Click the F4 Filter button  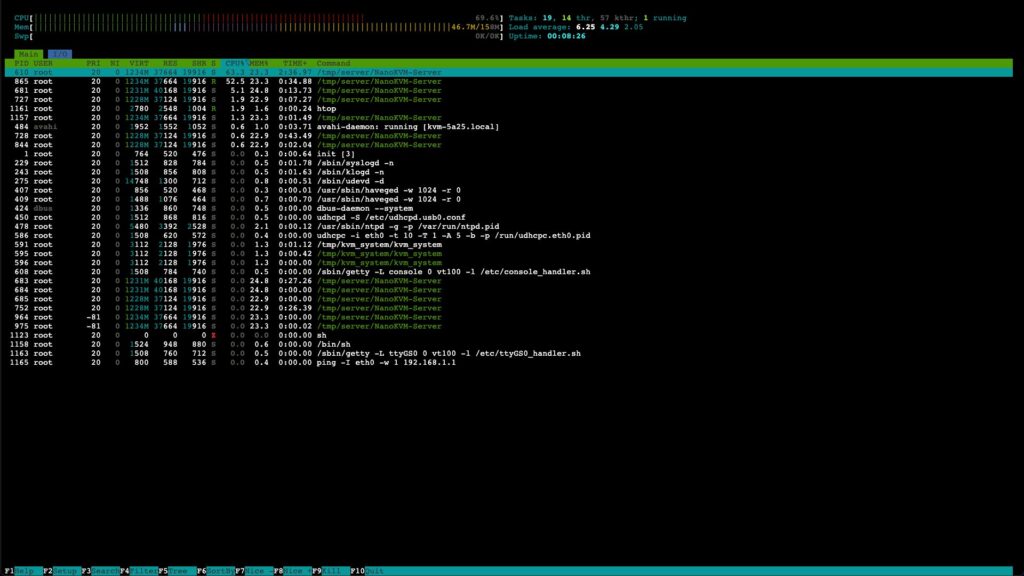(139, 571)
